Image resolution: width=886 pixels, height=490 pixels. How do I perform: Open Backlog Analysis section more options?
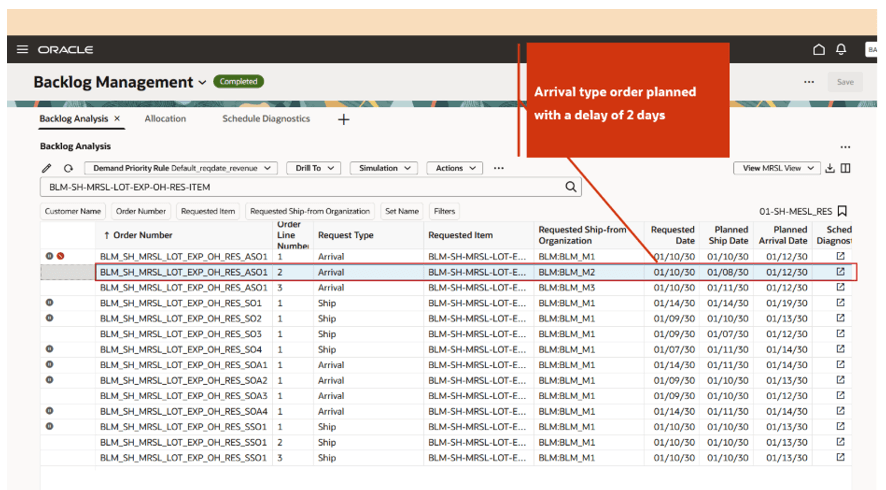click(x=845, y=147)
